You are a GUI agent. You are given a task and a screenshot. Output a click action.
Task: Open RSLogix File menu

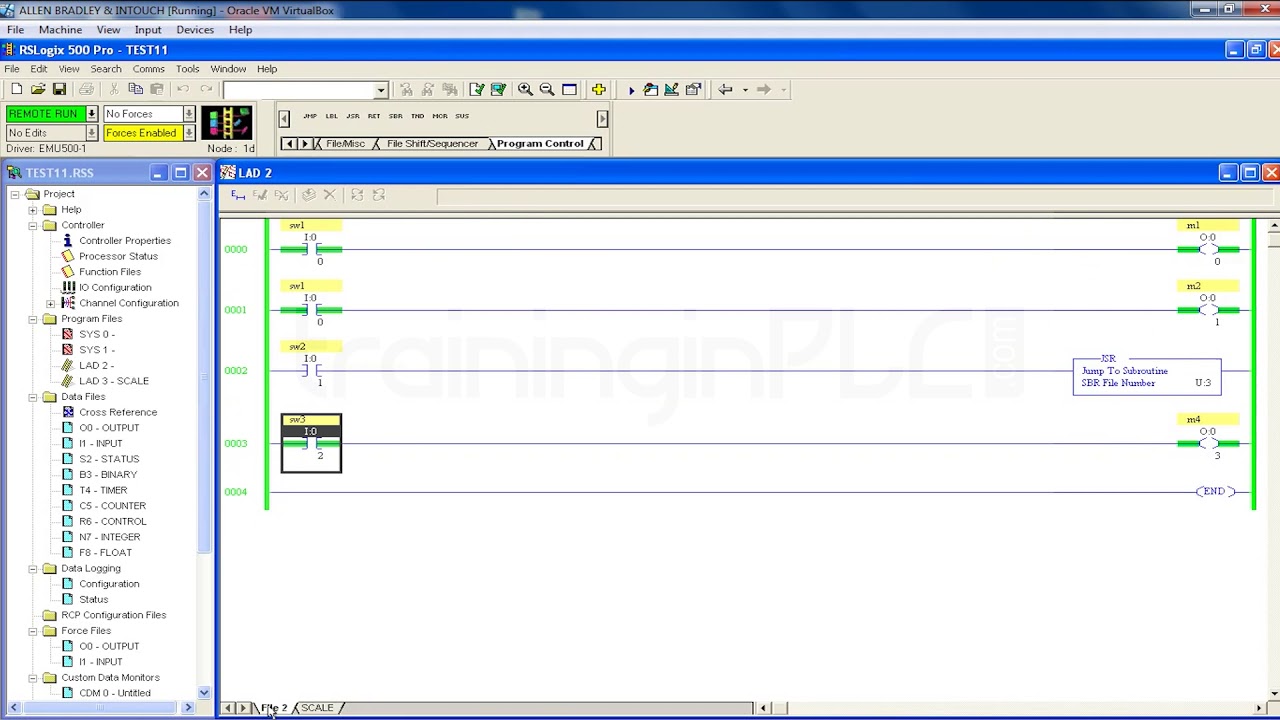pos(12,69)
